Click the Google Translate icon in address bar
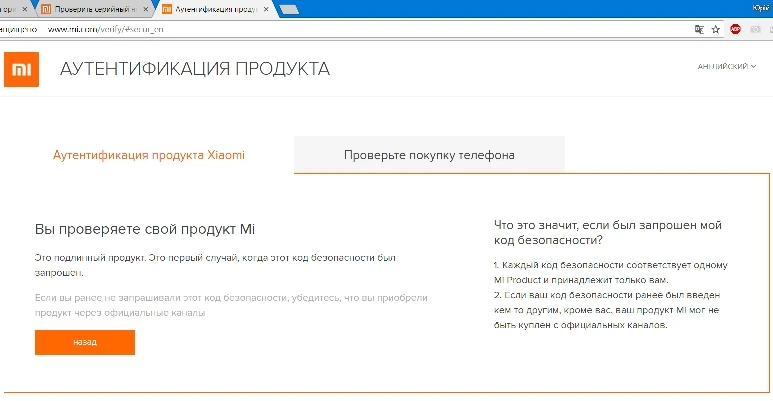The image size is (773, 401). point(699,30)
